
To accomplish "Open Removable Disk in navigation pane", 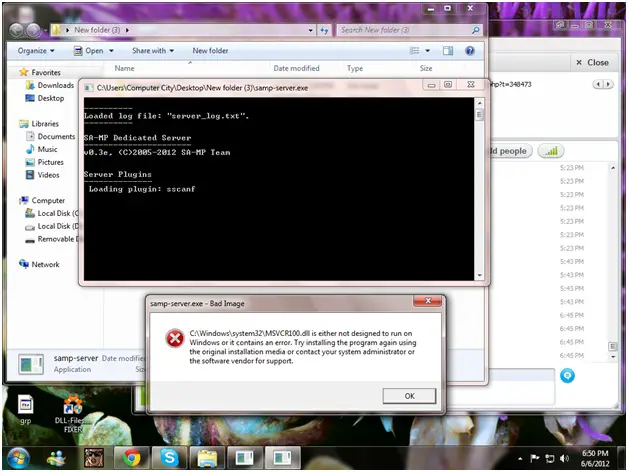I will tap(52, 239).
